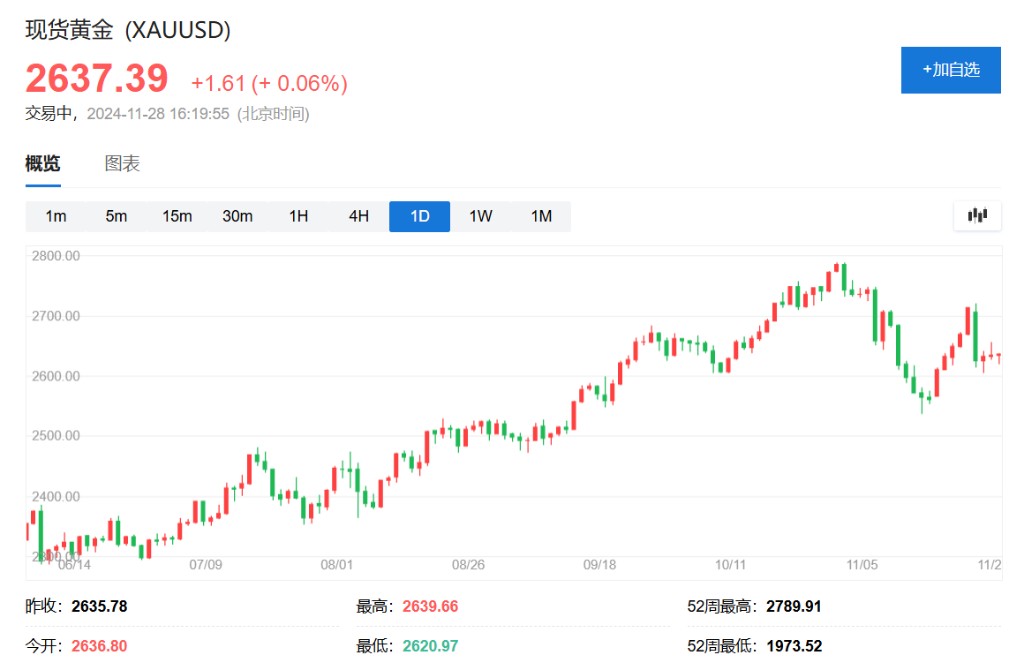Switch chart to 4H interval
Image resolution: width=1024 pixels, height=665 pixels.
coord(359,216)
